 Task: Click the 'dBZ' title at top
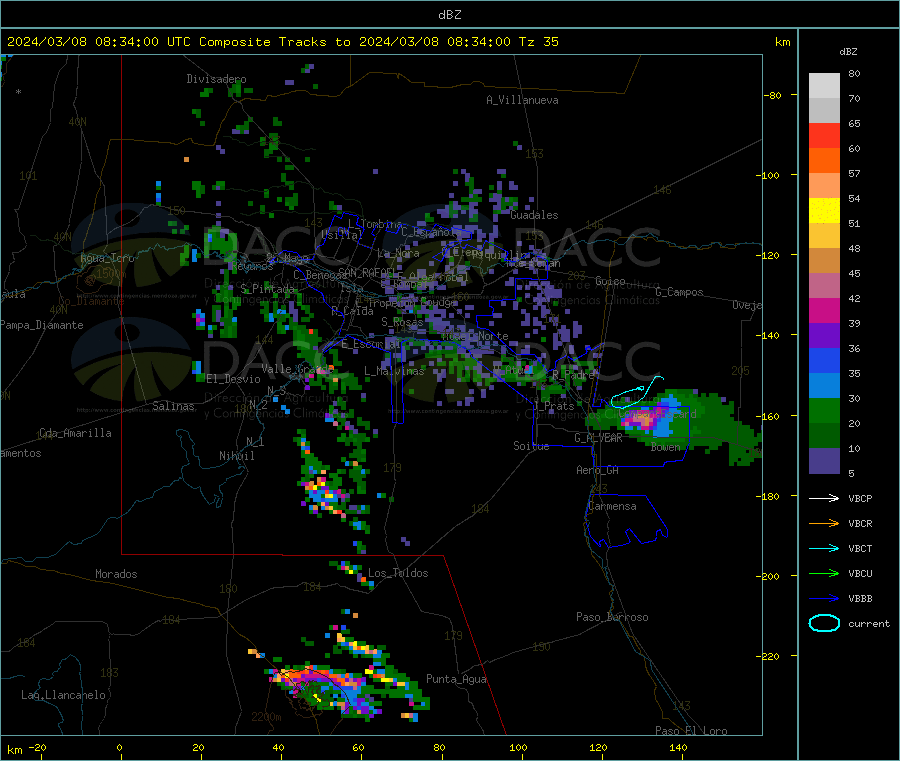pos(449,15)
